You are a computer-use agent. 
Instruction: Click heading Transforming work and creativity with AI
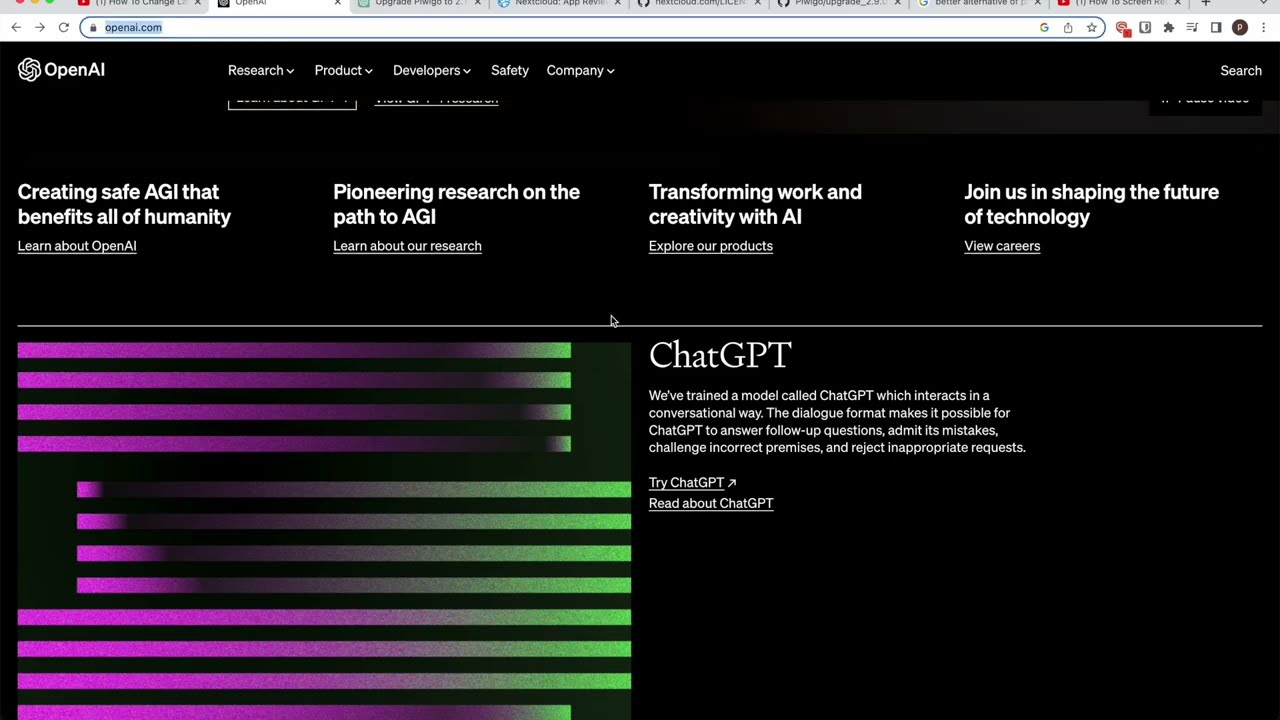755,204
